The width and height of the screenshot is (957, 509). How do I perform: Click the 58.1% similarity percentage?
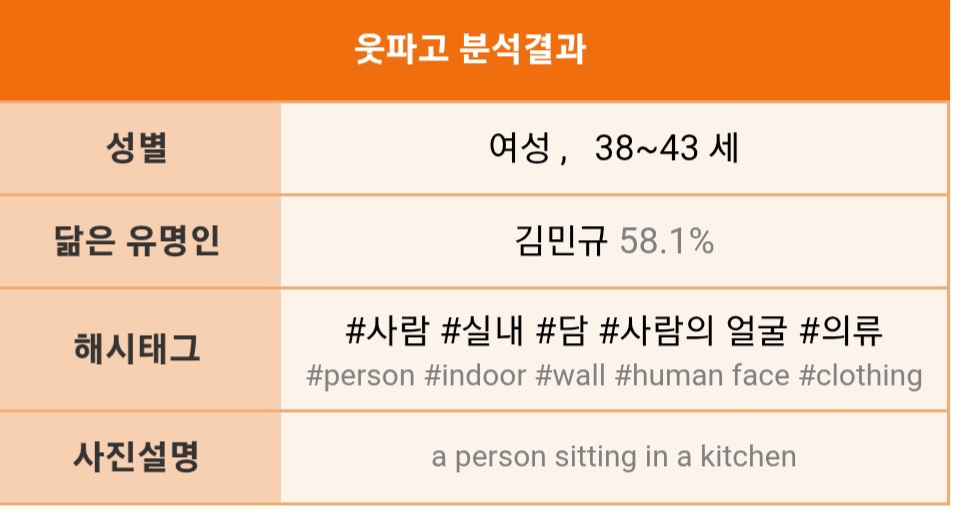click(667, 241)
